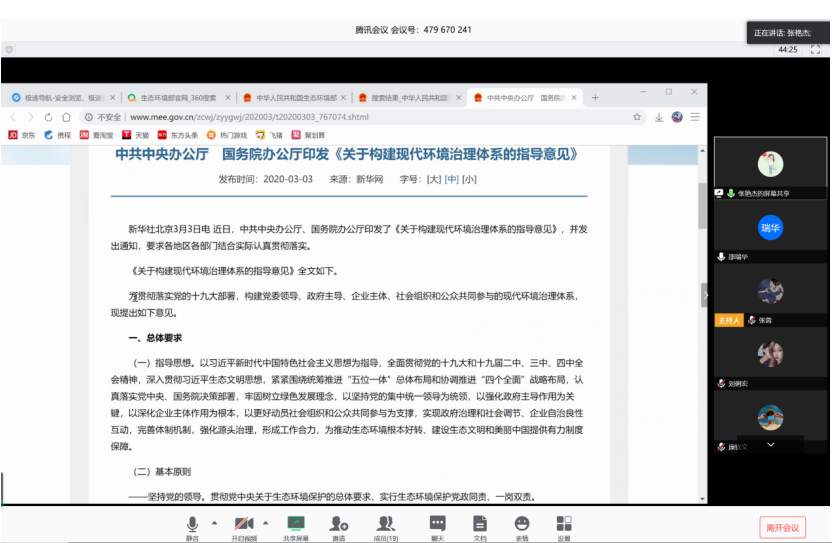Viewport: 832px width, 543px height.
Task: Switch to the 生态环境部官网_360搜索 tab
Action: [175, 98]
